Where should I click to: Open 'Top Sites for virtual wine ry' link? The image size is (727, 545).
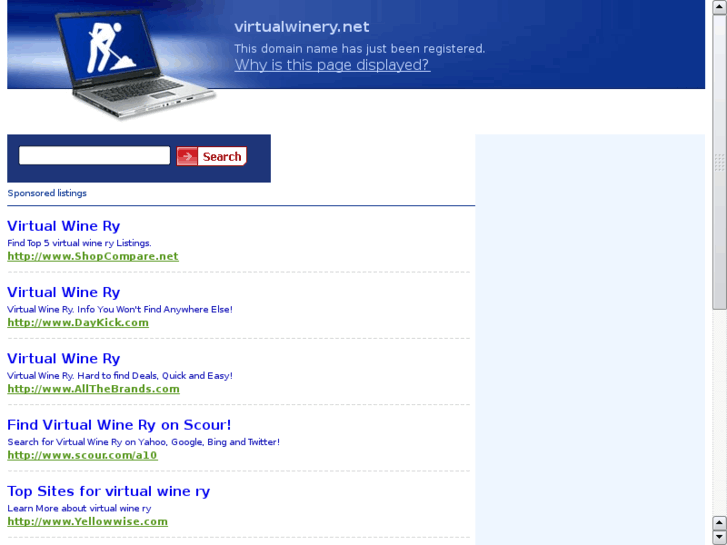(108, 491)
